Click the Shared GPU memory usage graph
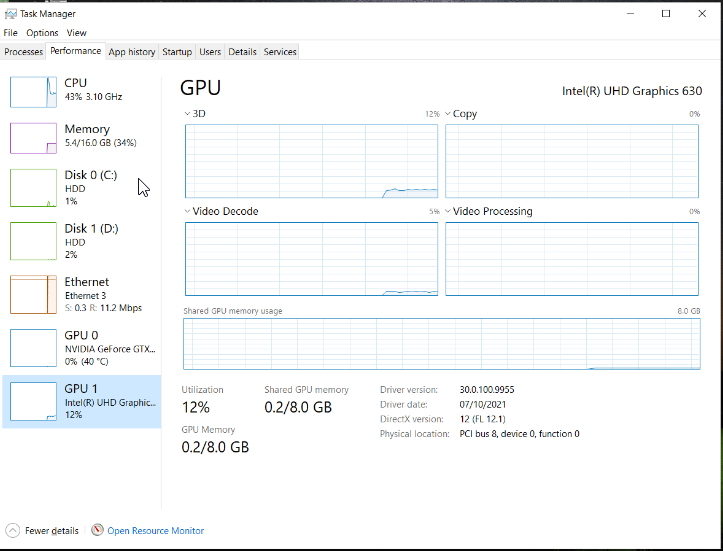Image resolution: width=723 pixels, height=551 pixels. pyautogui.click(x=442, y=344)
